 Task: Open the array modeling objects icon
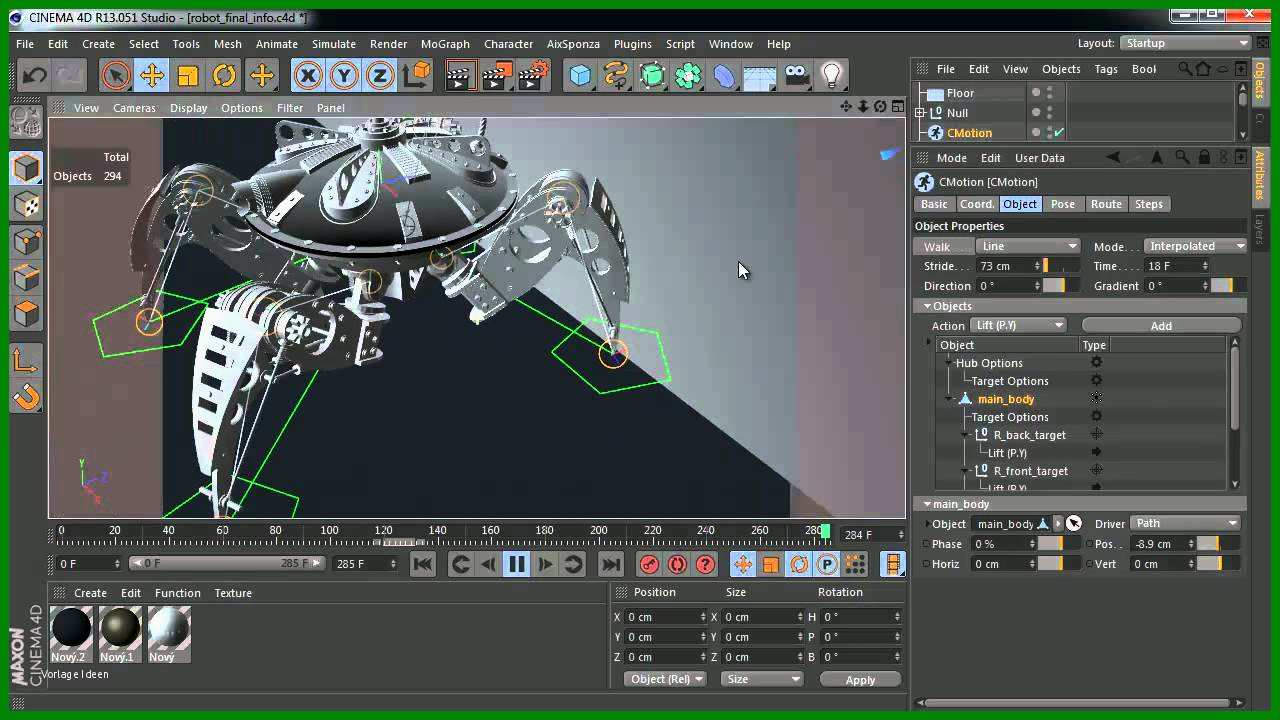point(688,75)
